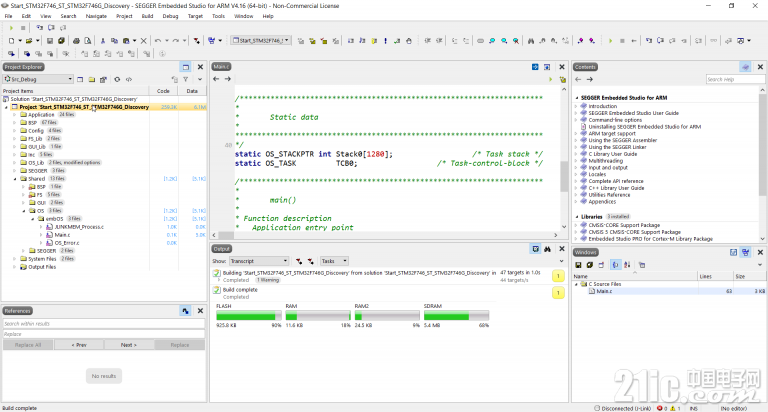
Task: Click the yellow warning badge on the Build complete row
Action: [x=558, y=293]
